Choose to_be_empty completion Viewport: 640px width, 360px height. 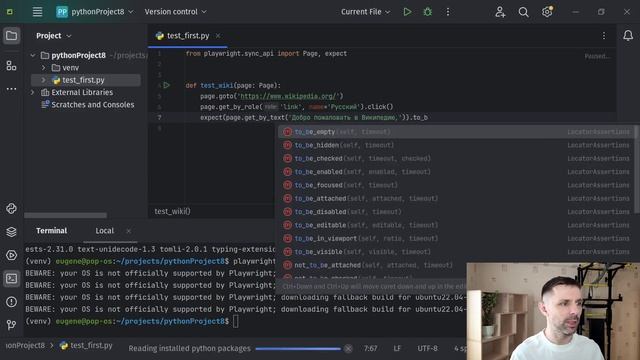pyautogui.click(x=456, y=132)
